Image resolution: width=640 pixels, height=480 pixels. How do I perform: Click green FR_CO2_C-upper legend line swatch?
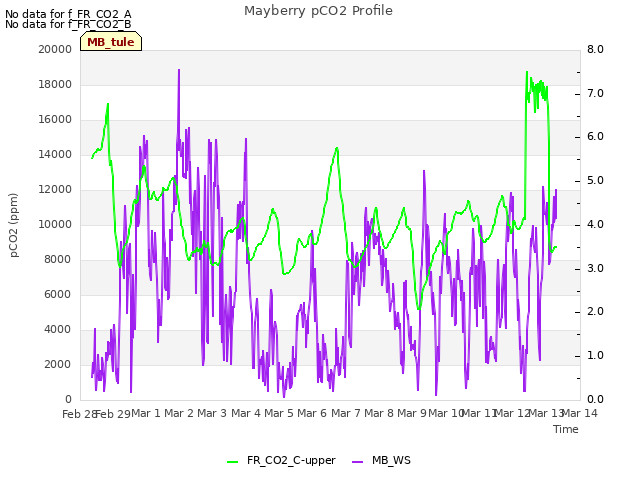[233, 462]
